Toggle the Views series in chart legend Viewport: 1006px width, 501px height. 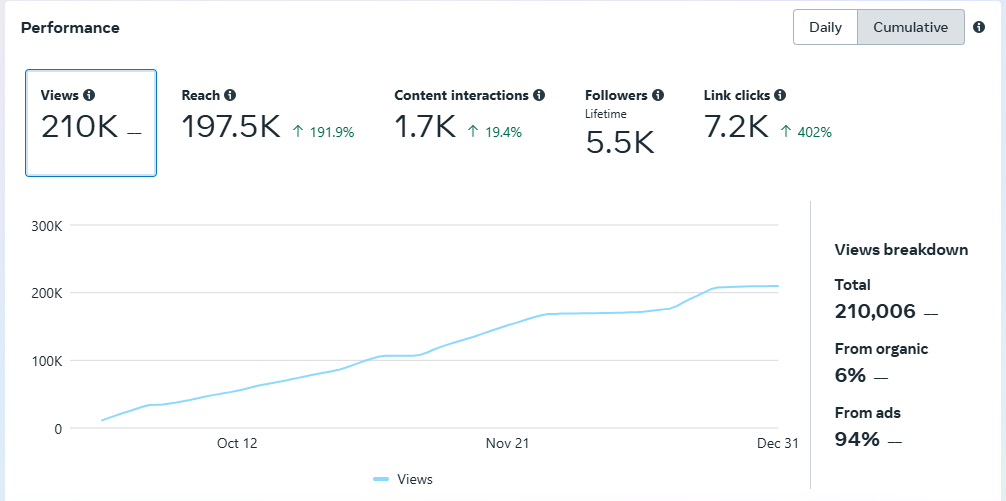pyautogui.click(x=403, y=479)
